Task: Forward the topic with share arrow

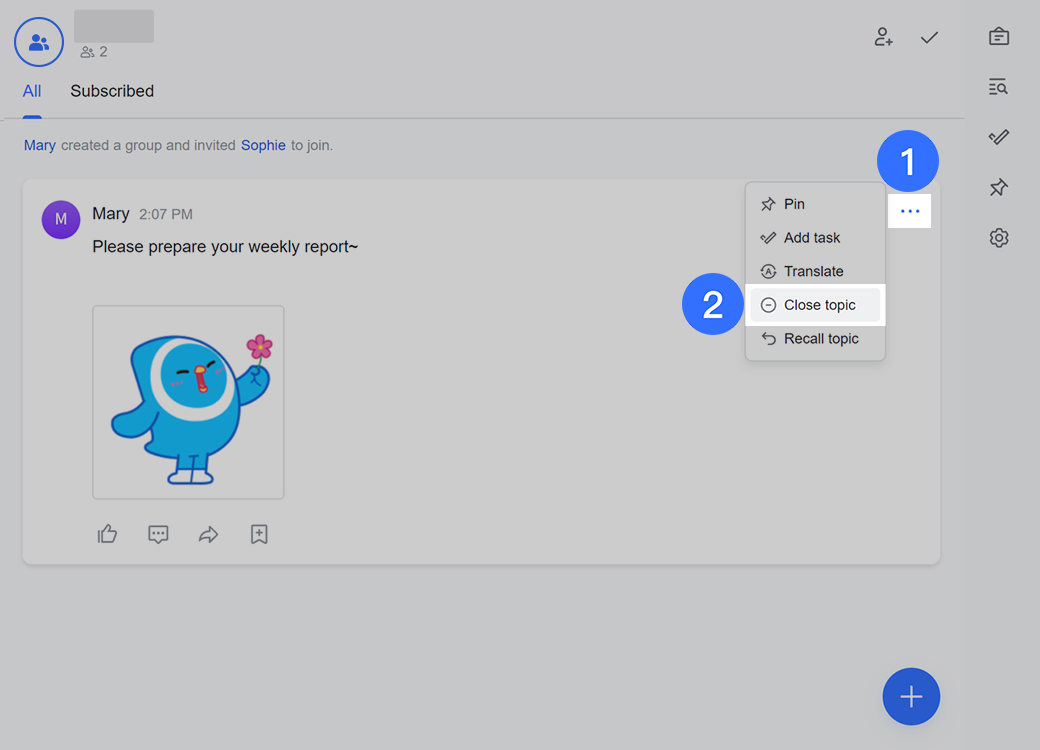Action: pyautogui.click(x=208, y=534)
